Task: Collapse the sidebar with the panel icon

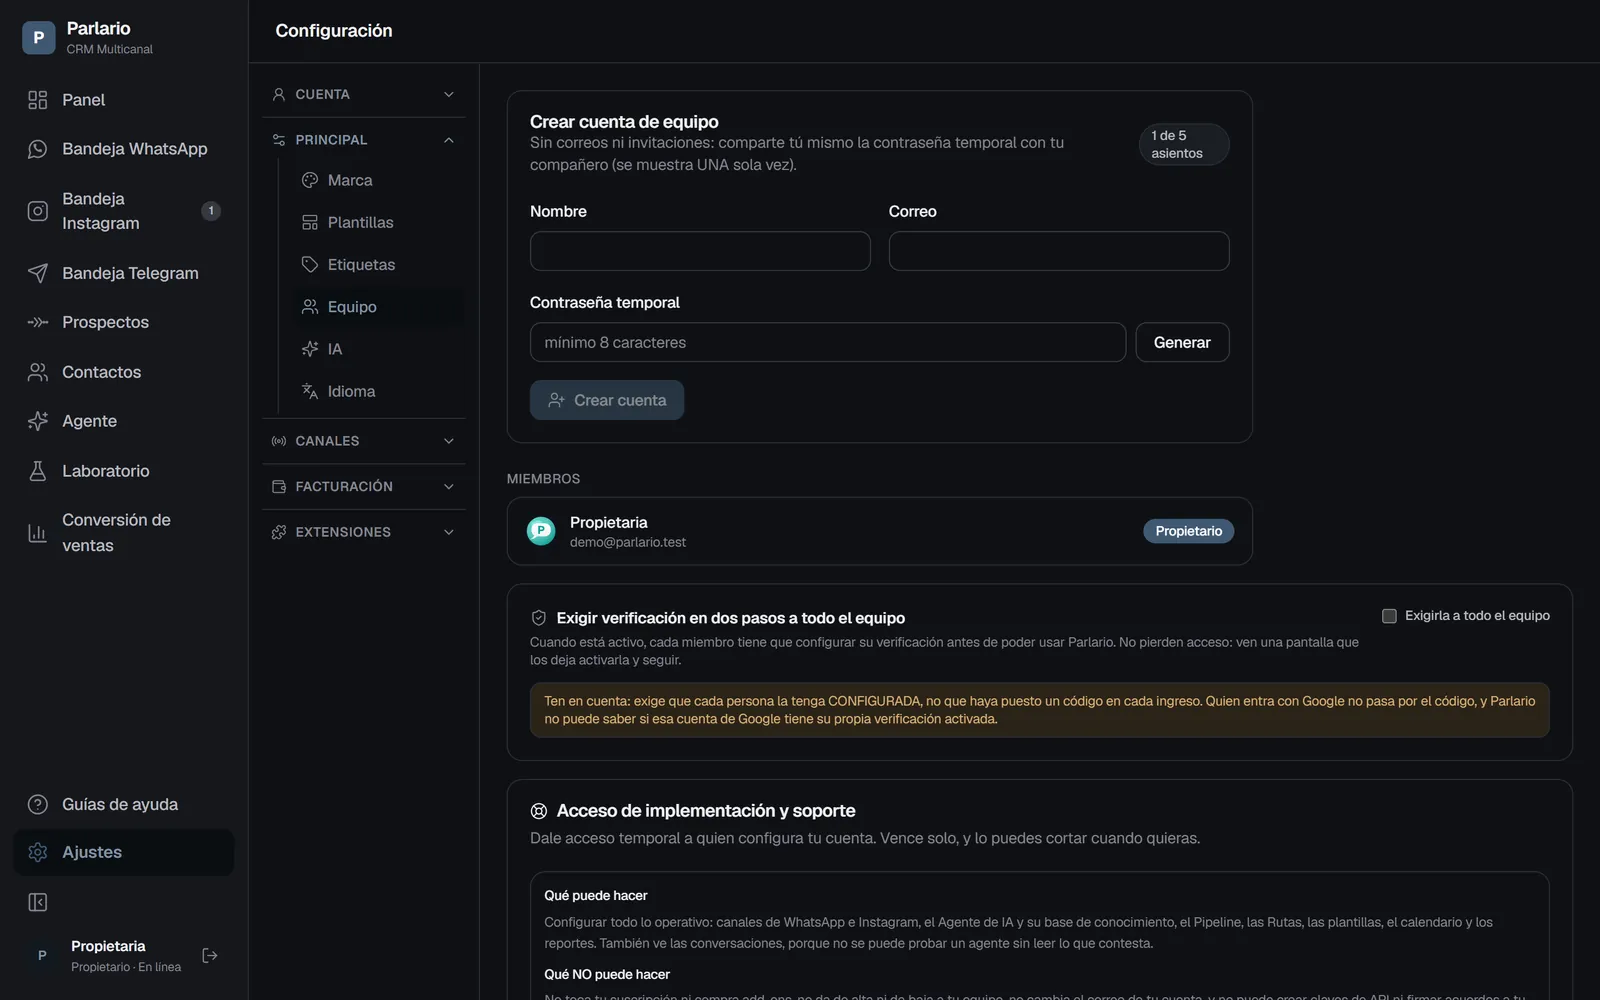Action: click(x=37, y=903)
